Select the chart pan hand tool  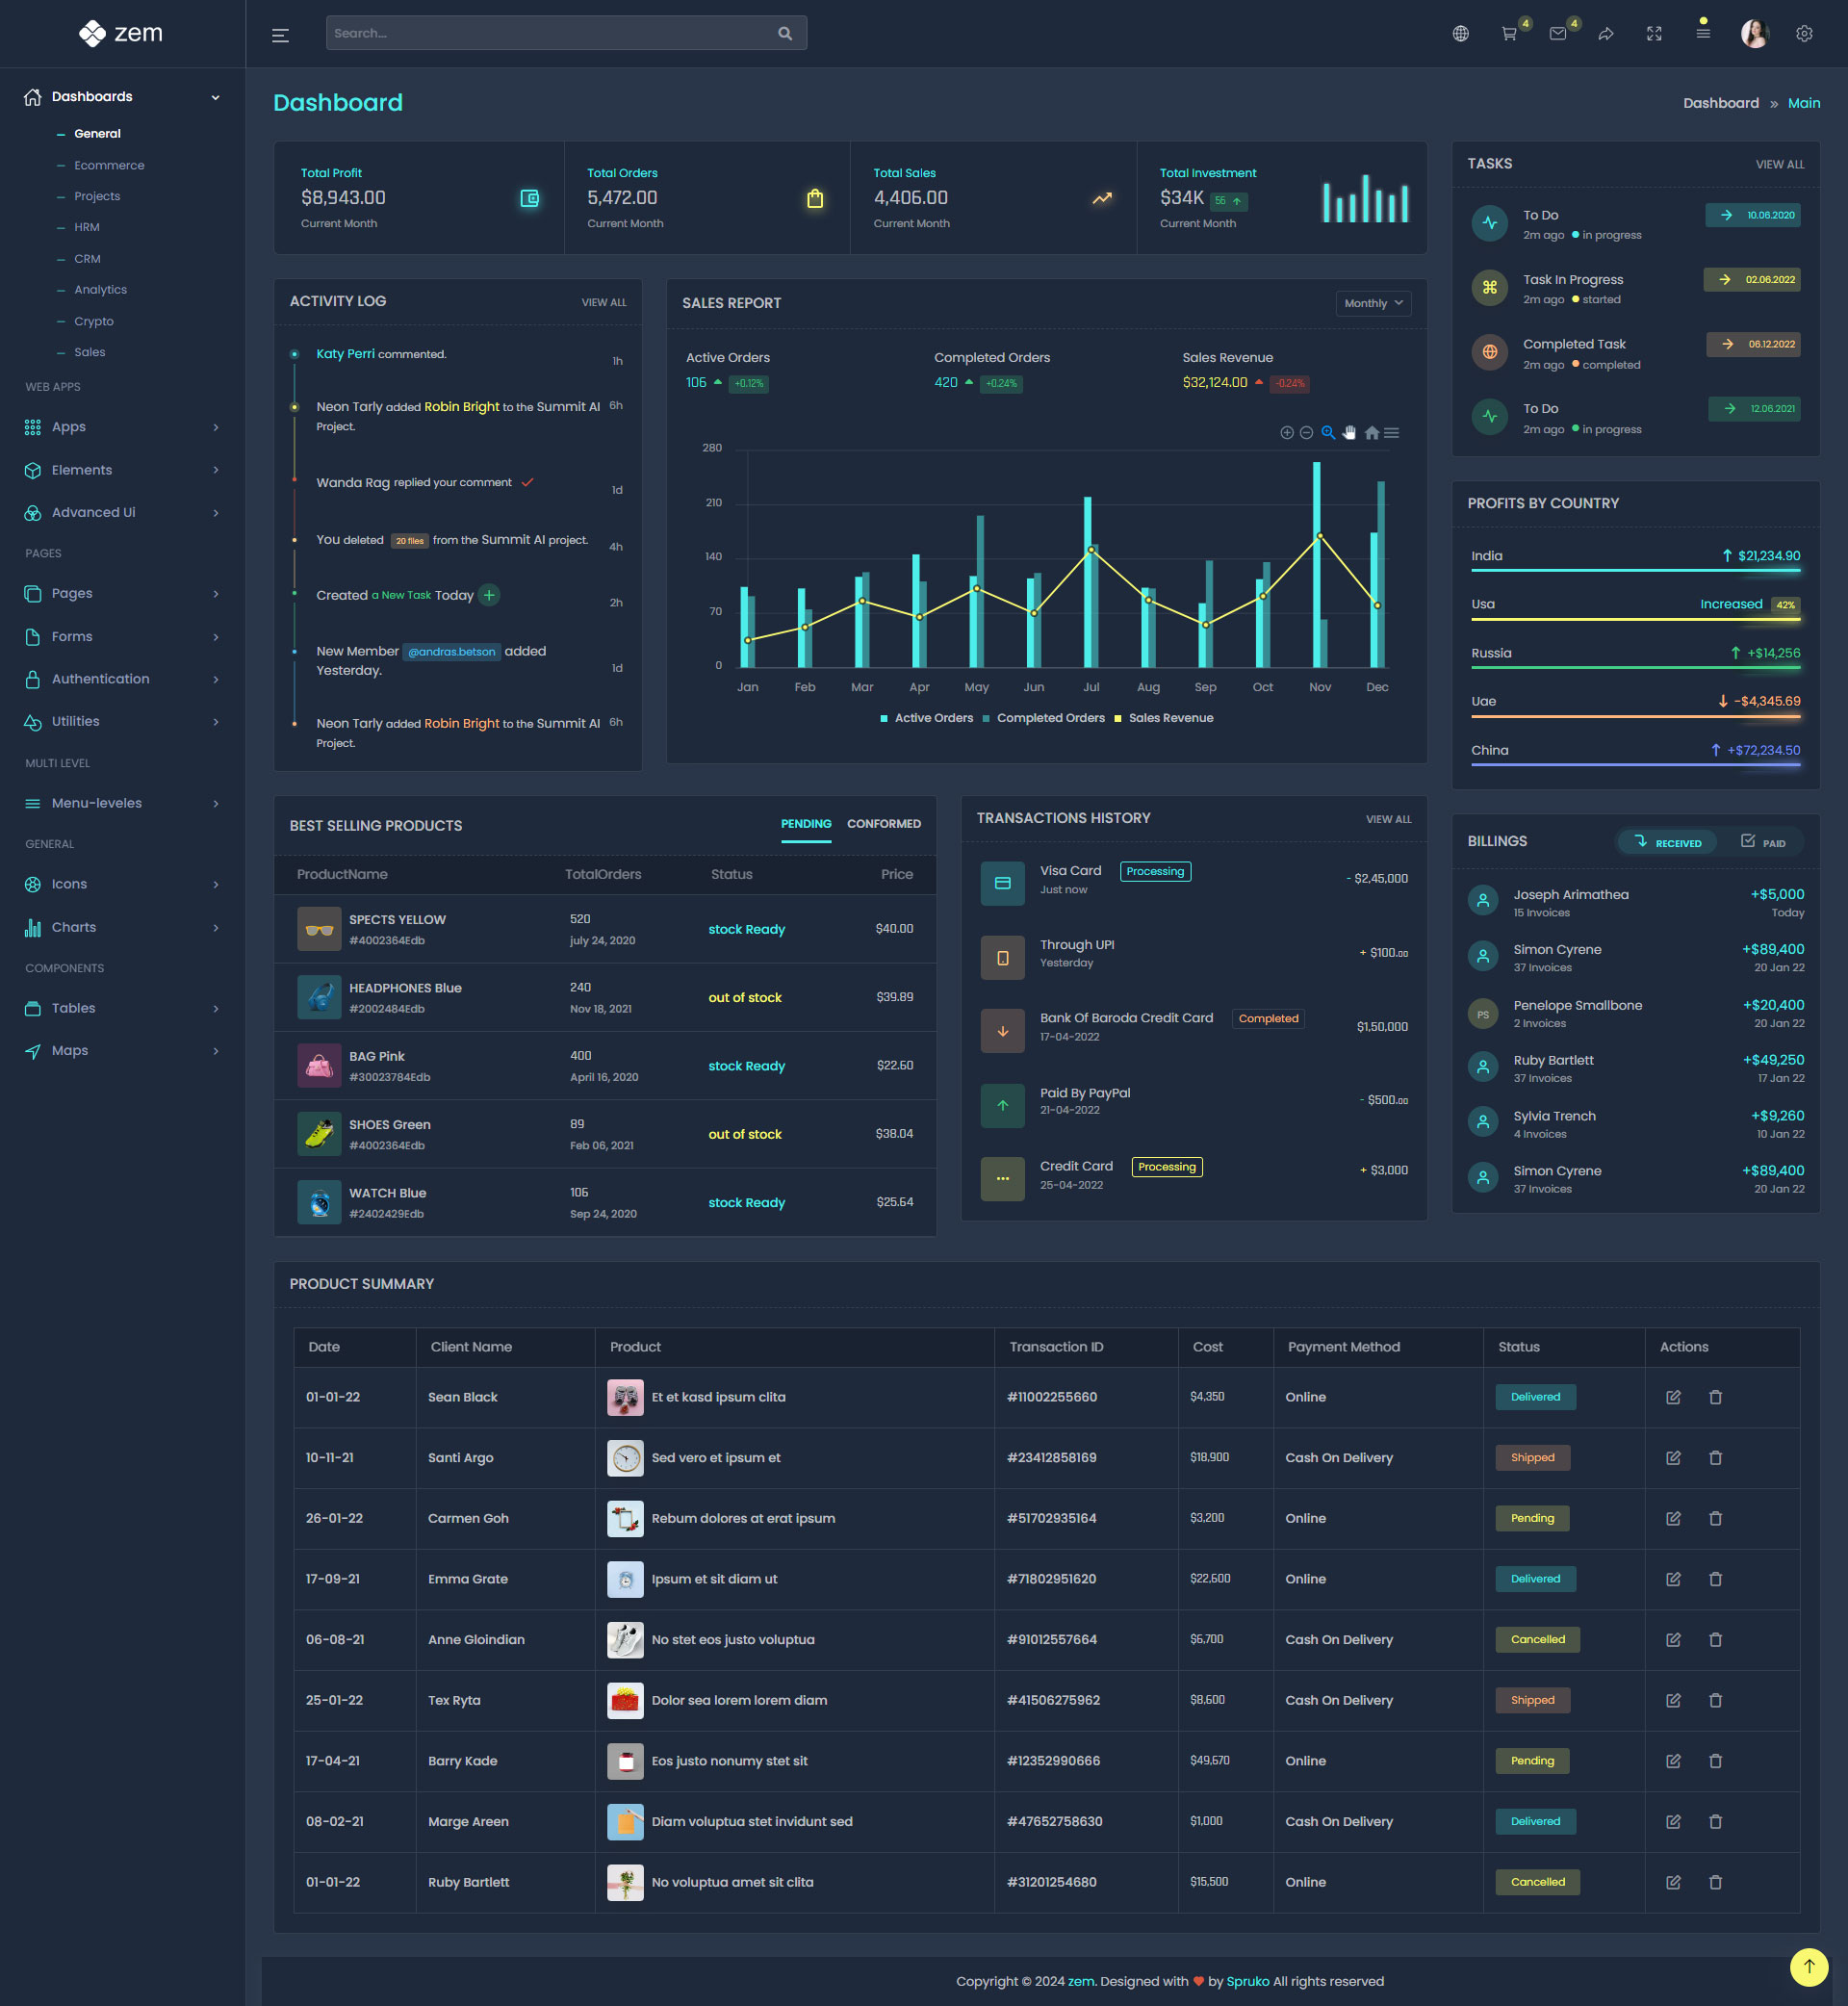click(1349, 433)
